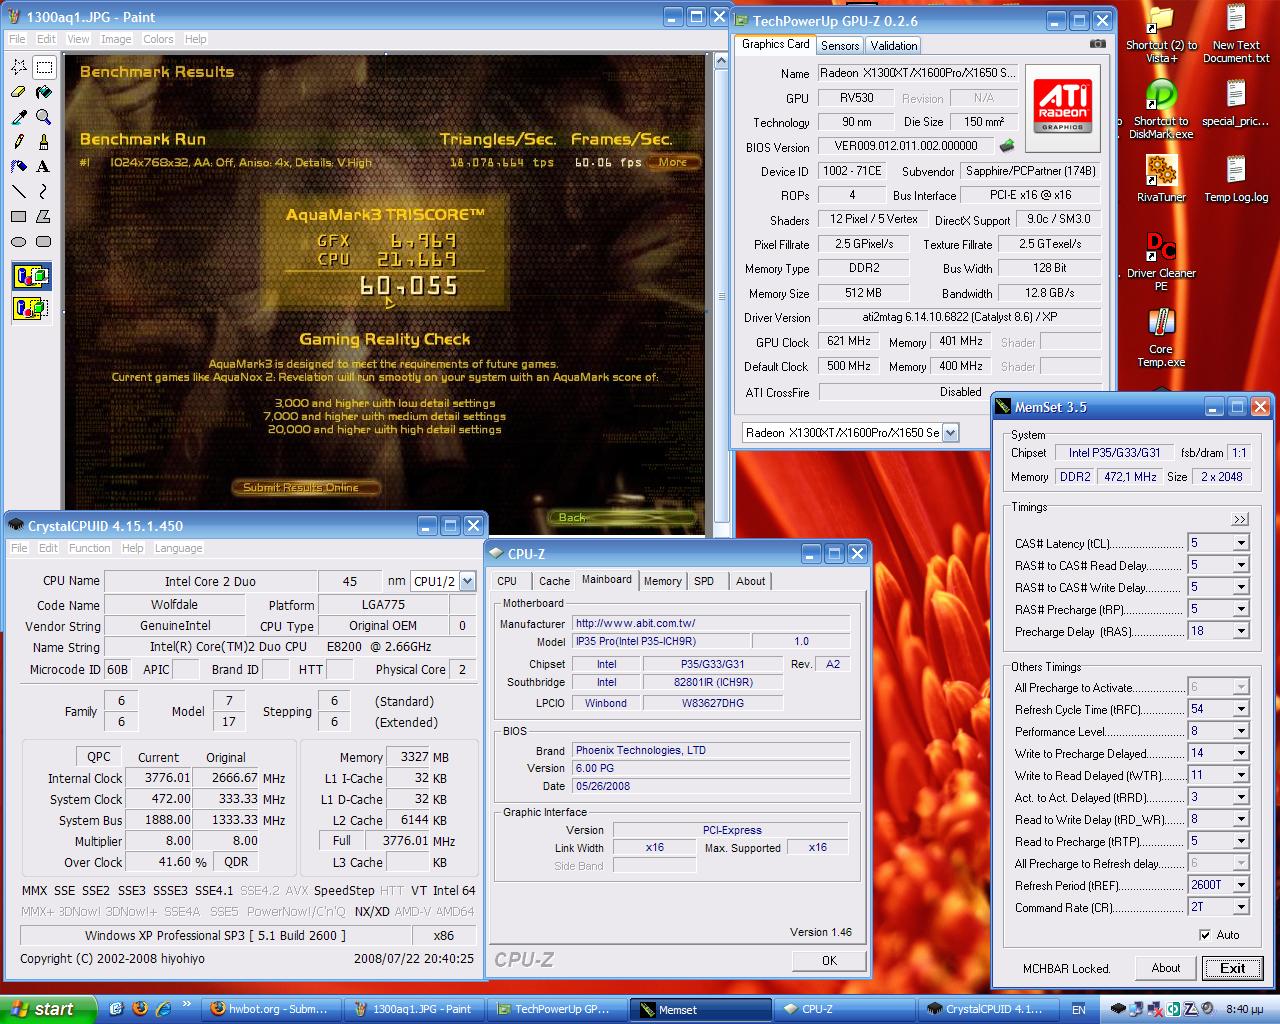Click the QPC button in CrystalCPUID
Viewport: 1280px width, 1024px height.
99,757
